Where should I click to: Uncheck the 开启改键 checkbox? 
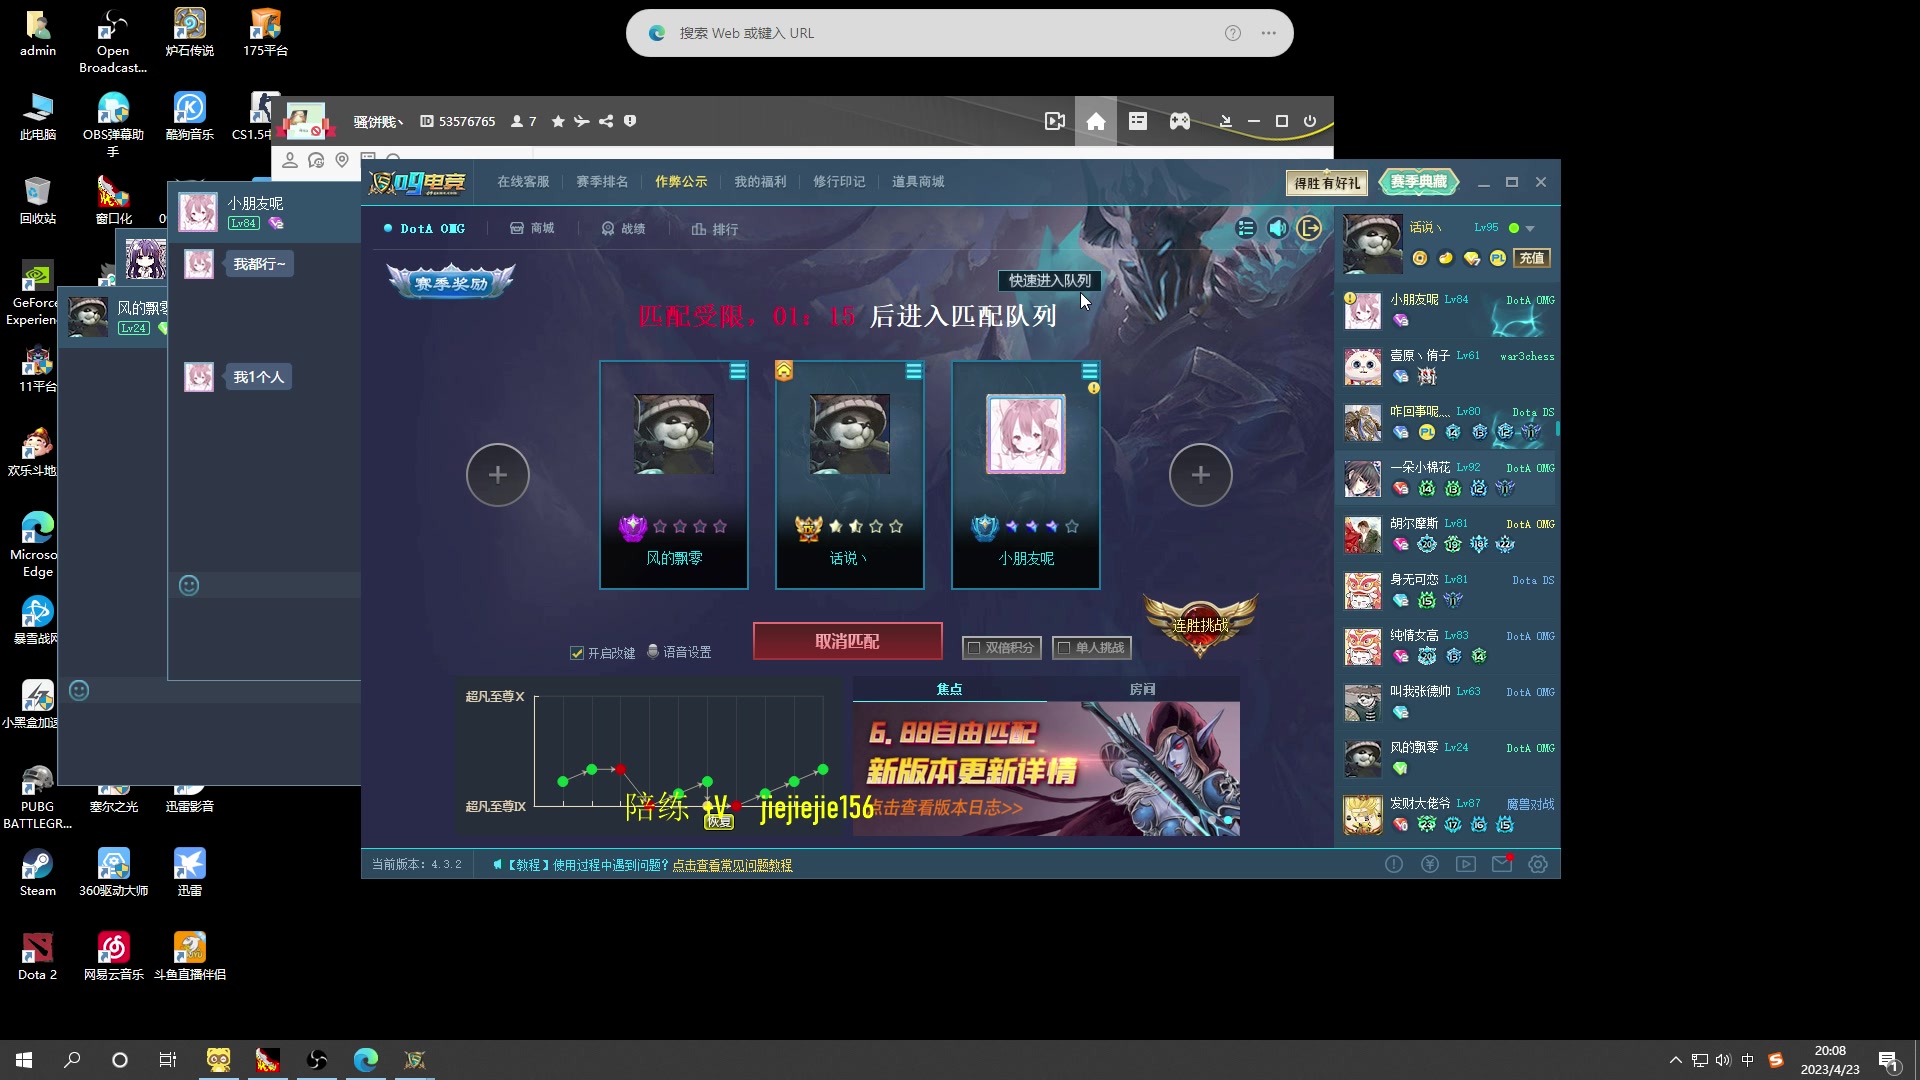tap(577, 653)
